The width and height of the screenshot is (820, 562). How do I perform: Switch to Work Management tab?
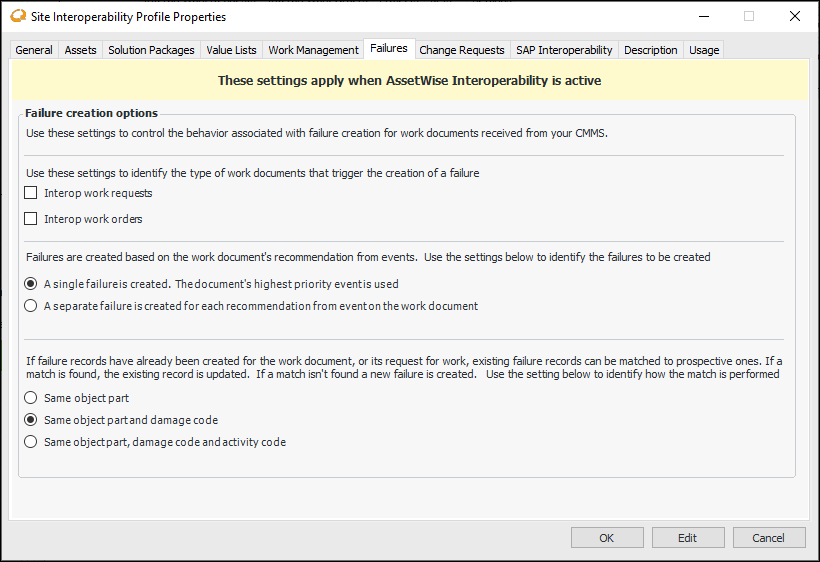tap(313, 50)
